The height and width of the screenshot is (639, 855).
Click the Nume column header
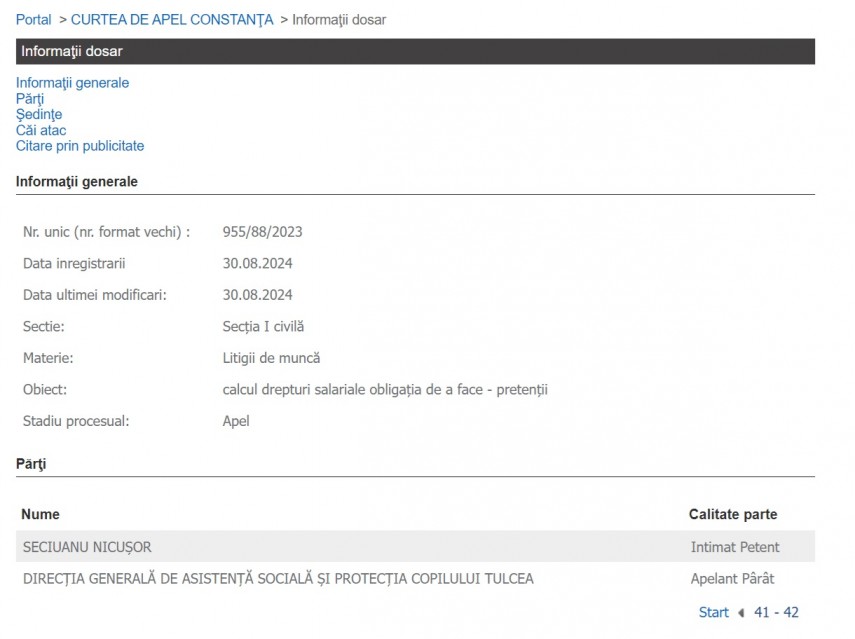[x=40, y=514]
